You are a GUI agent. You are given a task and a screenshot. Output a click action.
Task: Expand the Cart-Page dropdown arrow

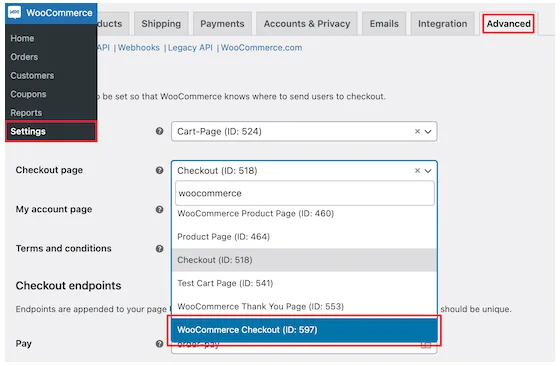pyautogui.click(x=428, y=131)
